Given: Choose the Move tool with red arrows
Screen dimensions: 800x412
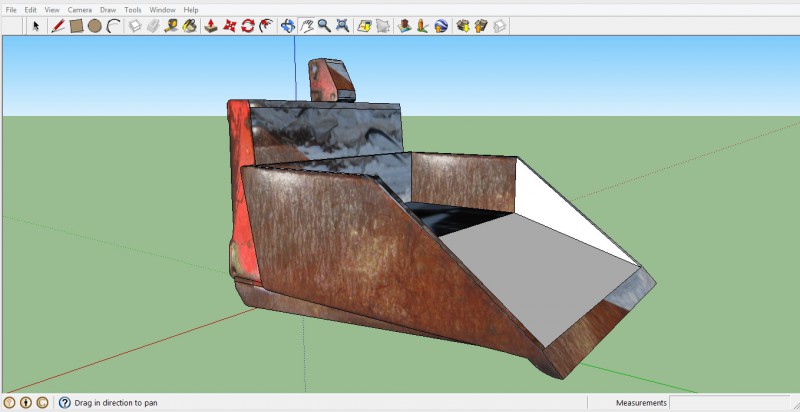Looking at the screenshot, I should coord(229,25).
